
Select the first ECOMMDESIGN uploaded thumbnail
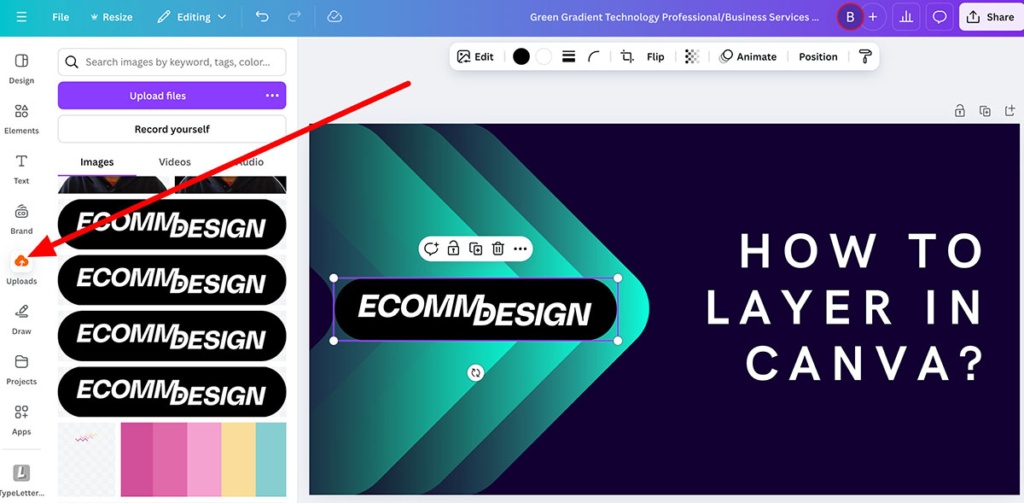pos(172,224)
